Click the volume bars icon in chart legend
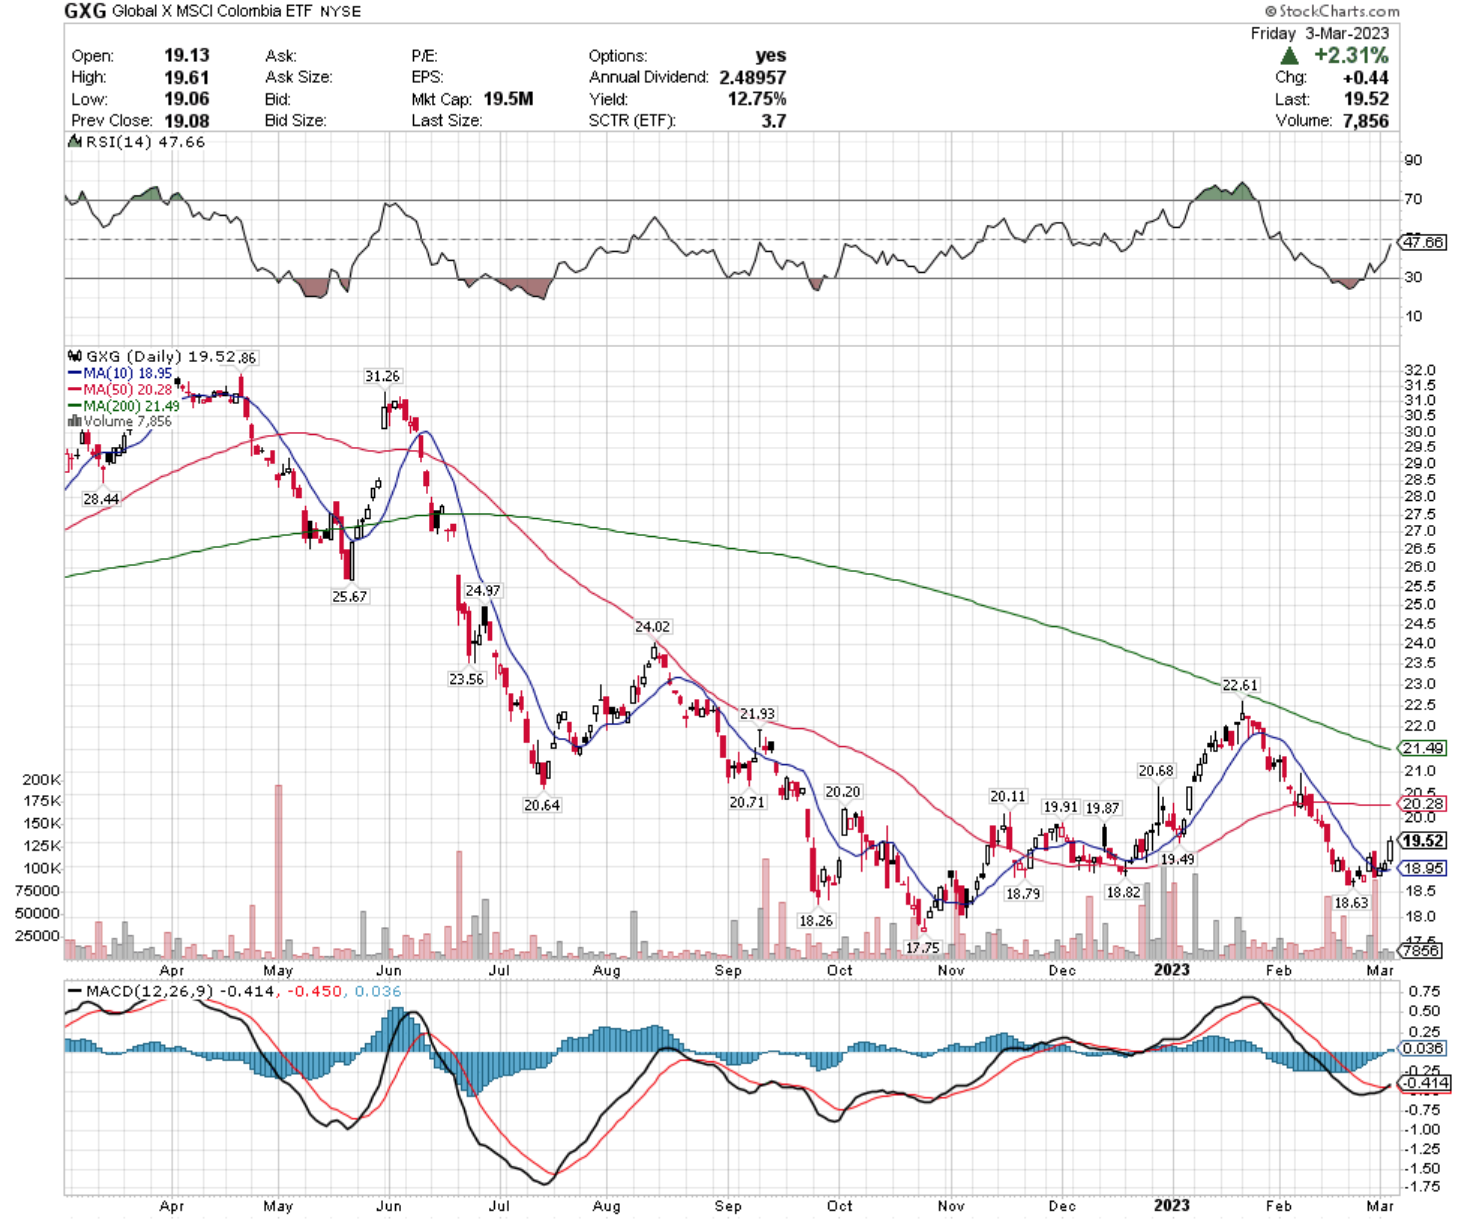This screenshot has width=1468, height=1224. [74, 421]
